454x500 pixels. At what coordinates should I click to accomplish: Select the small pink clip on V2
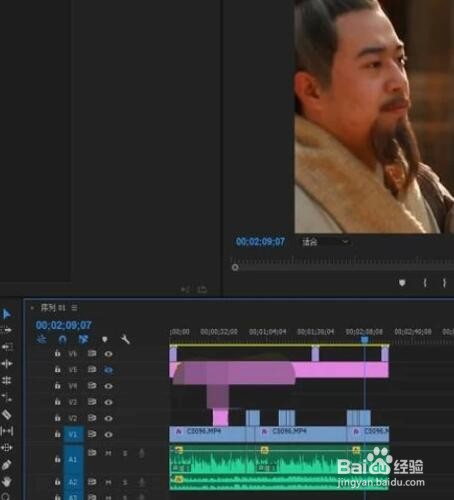[220, 418]
